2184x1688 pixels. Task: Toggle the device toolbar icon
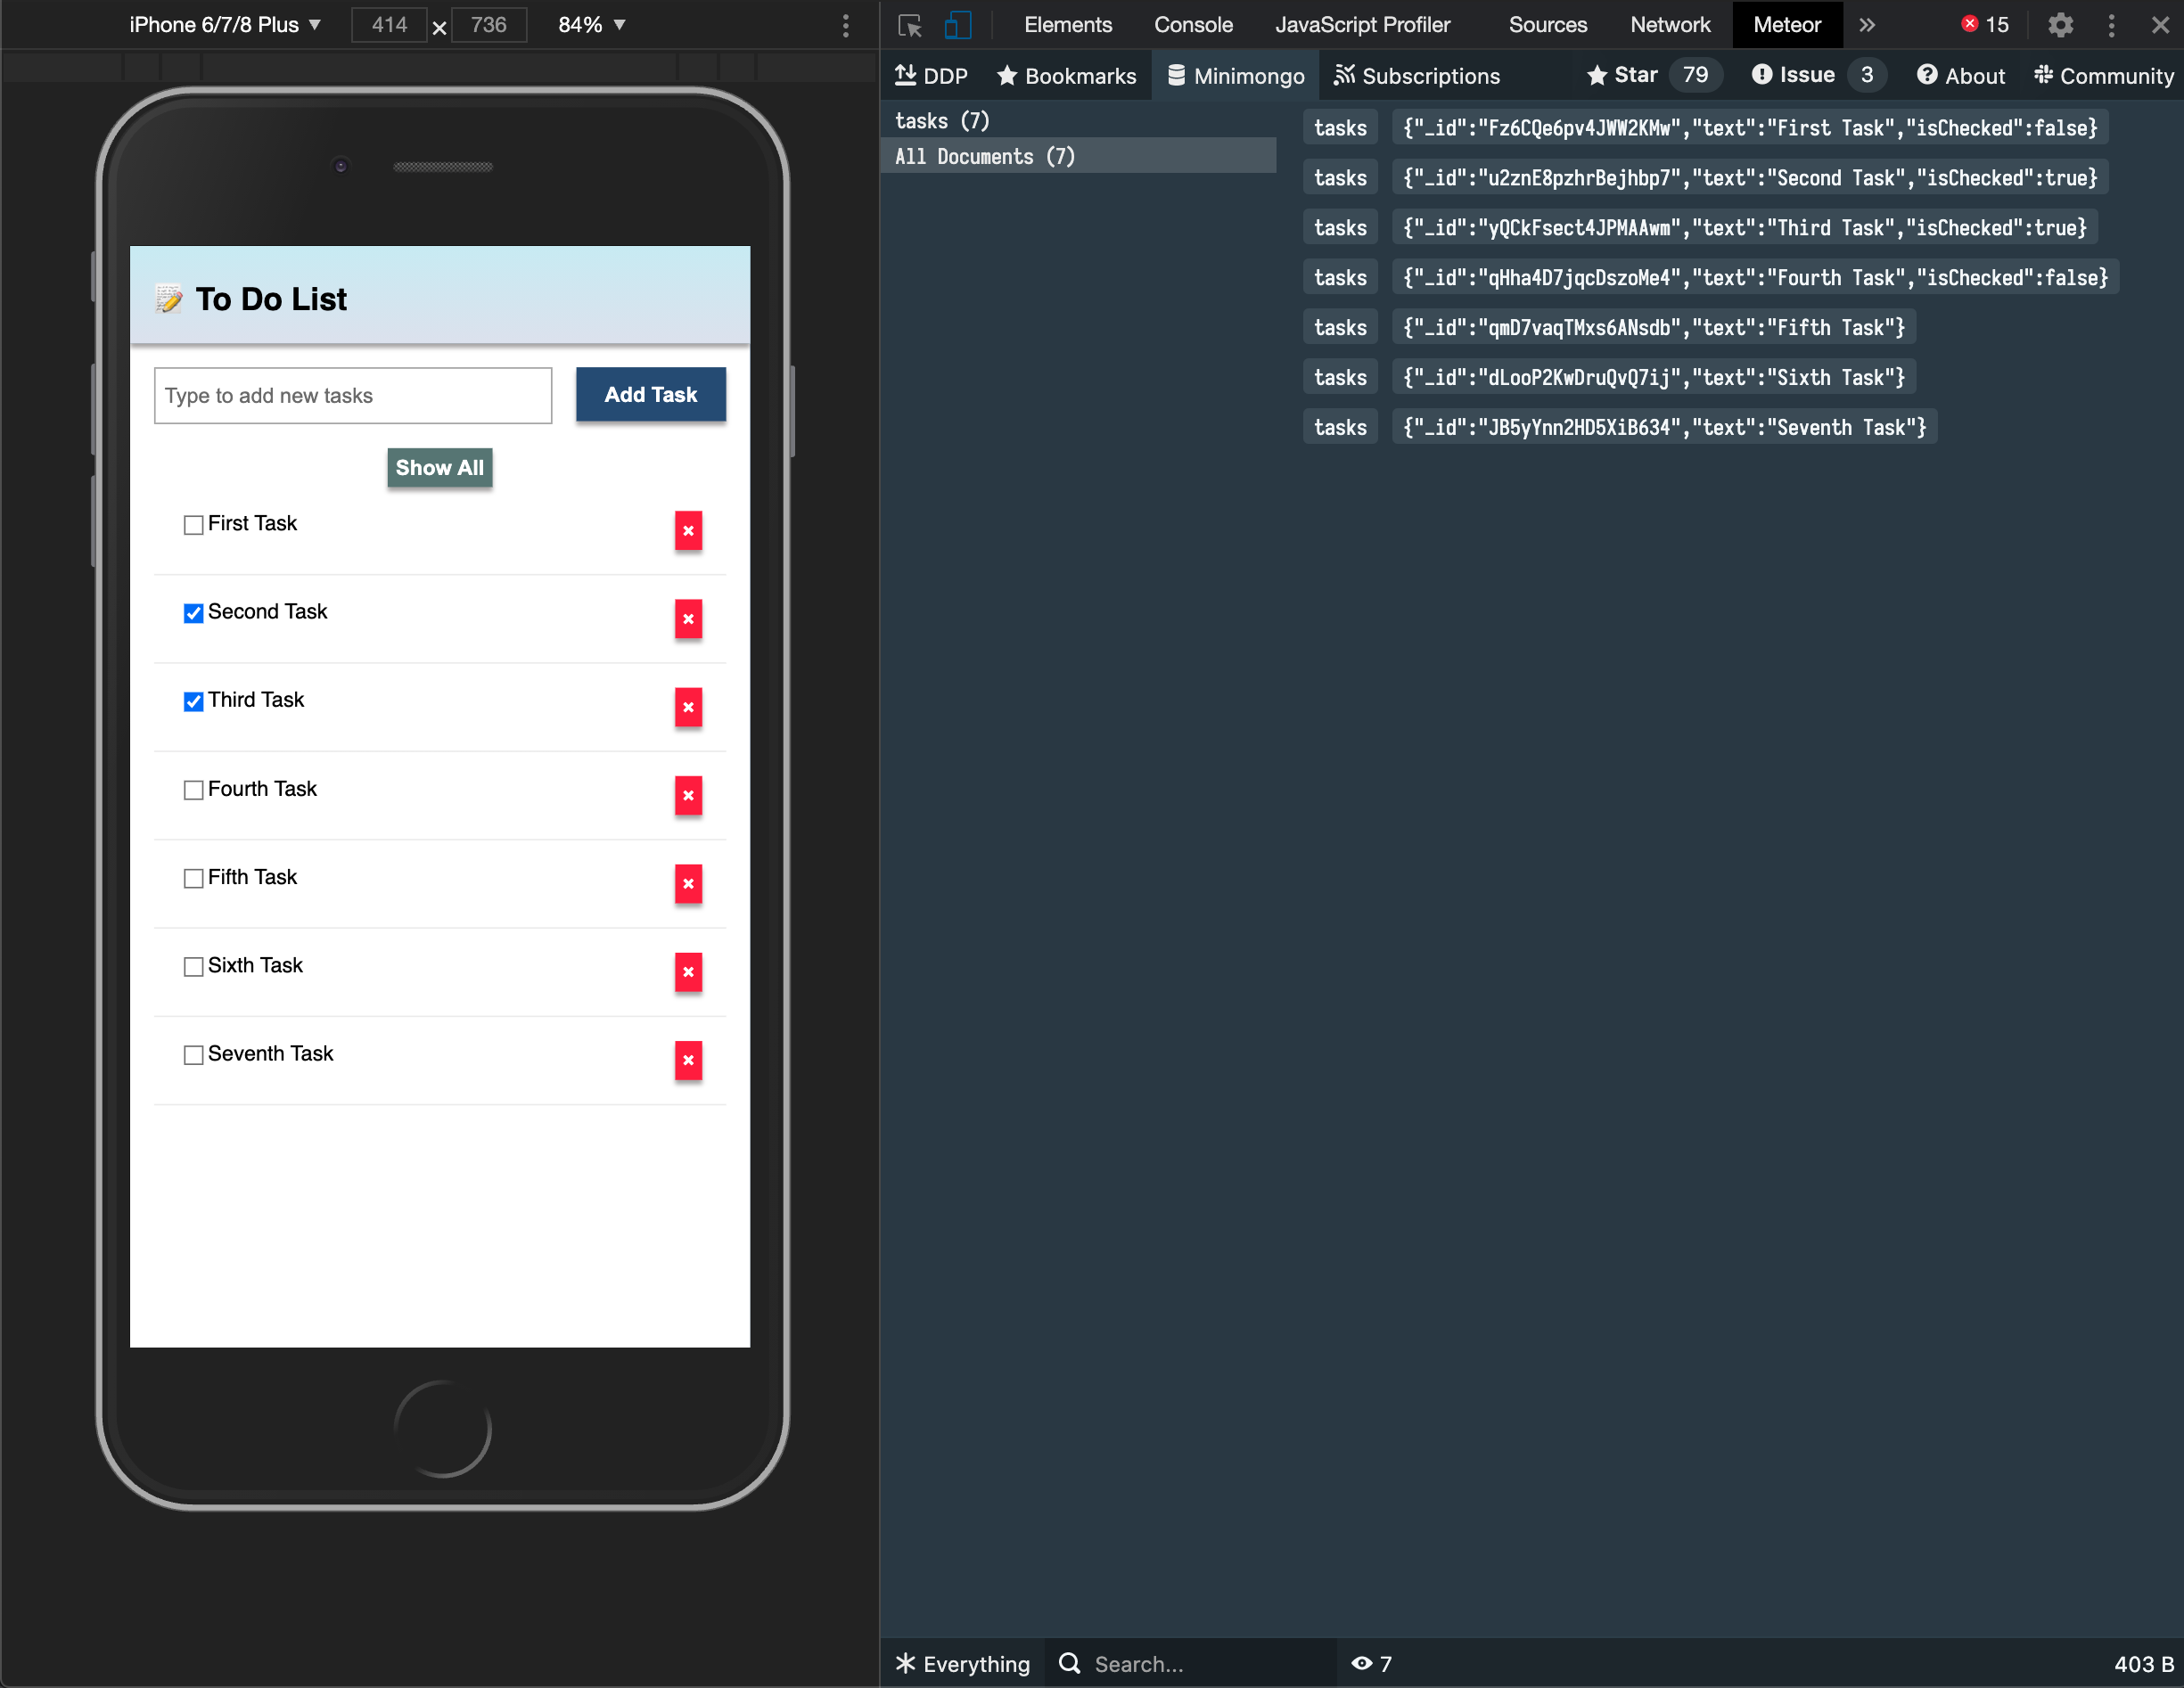tap(957, 25)
